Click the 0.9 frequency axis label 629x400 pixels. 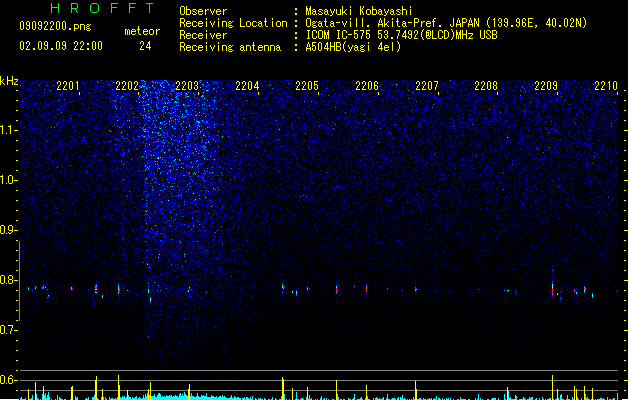tap(8, 230)
